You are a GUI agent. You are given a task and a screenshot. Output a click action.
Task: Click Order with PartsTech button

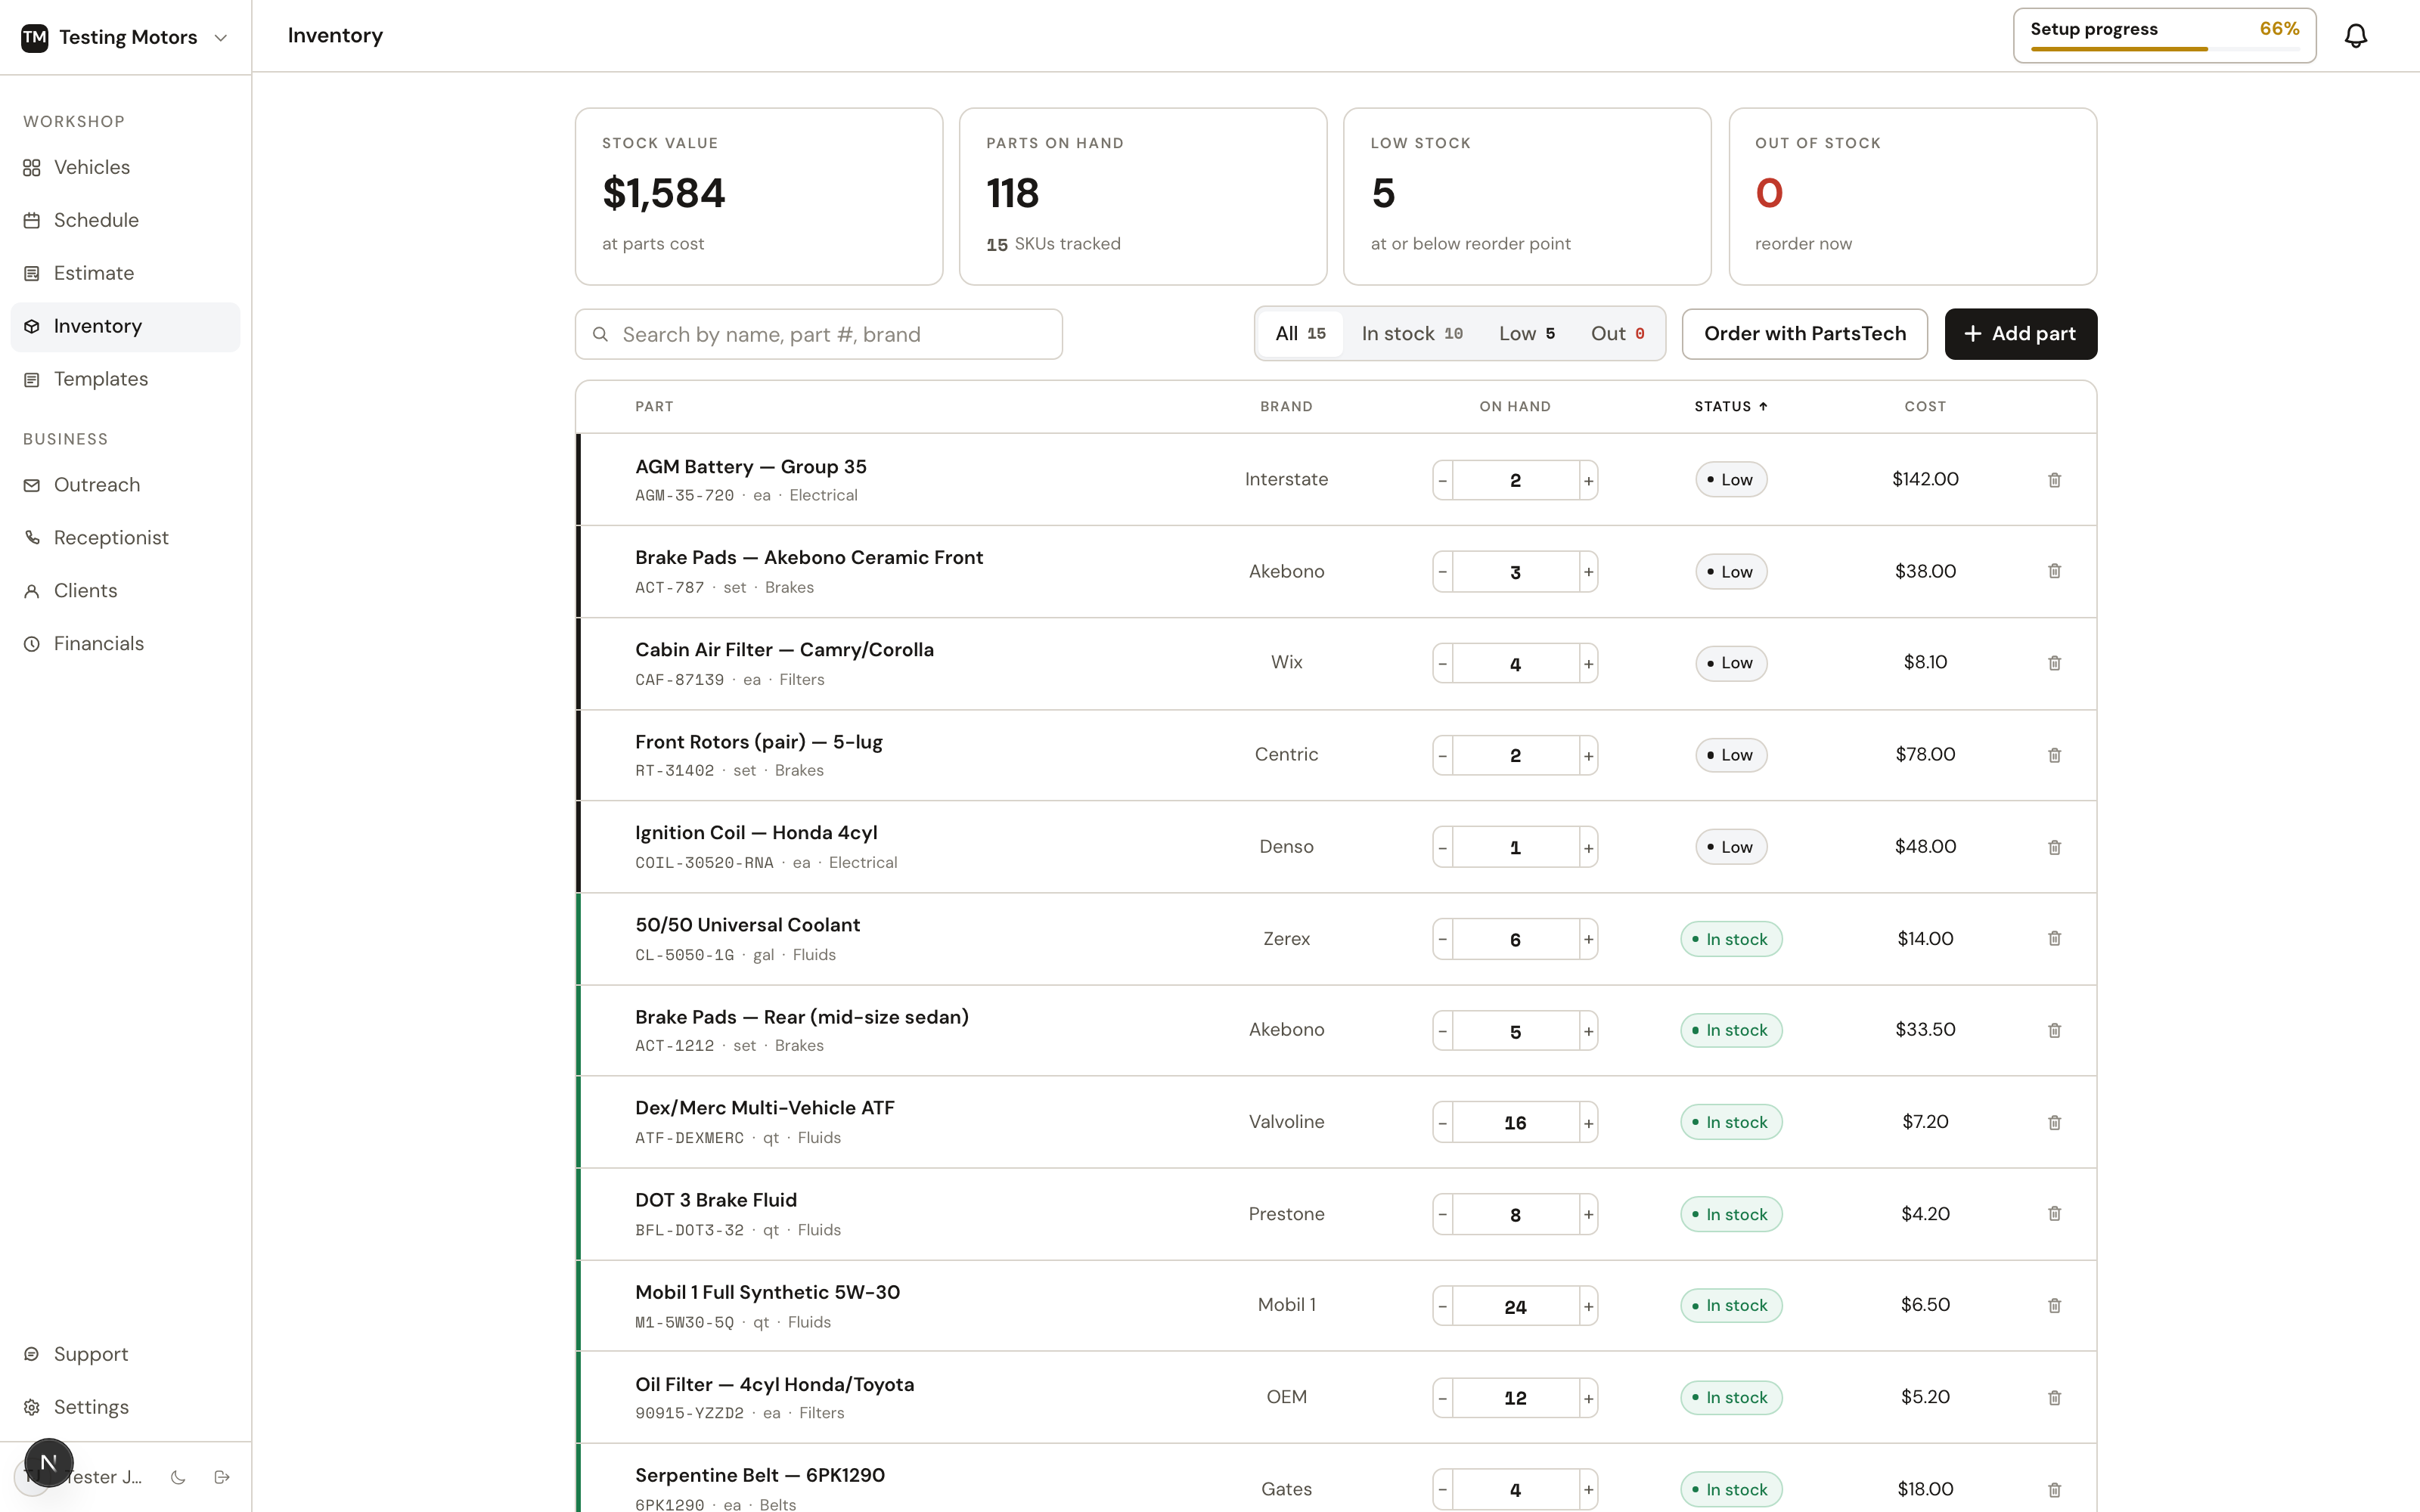click(1804, 333)
